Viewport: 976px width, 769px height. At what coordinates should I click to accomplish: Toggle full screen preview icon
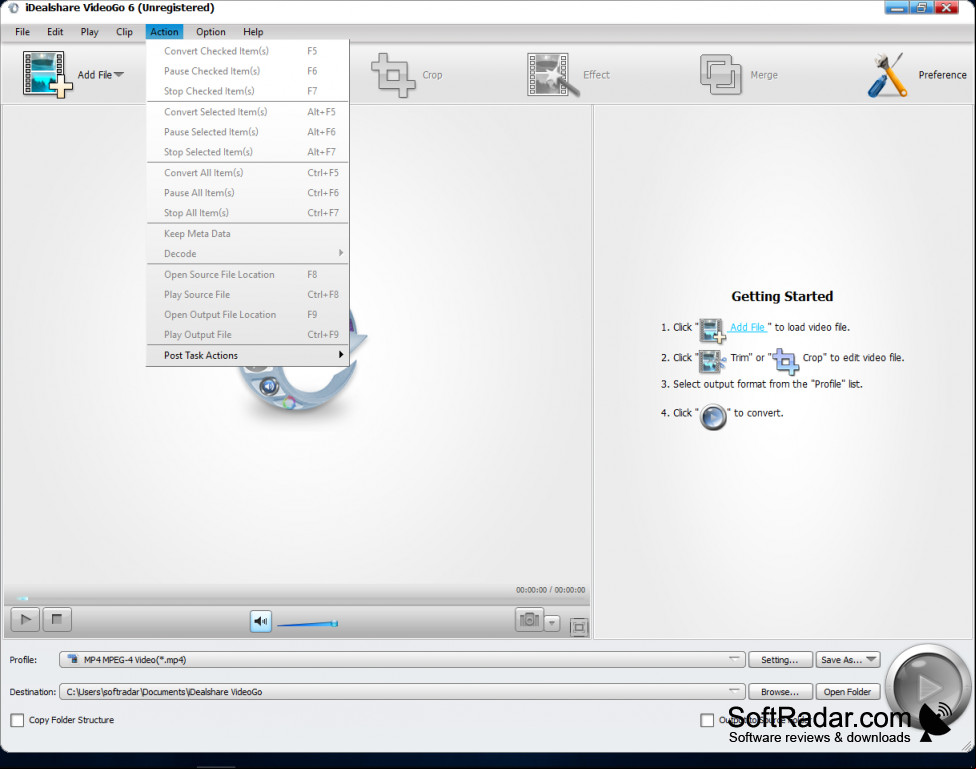tap(579, 627)
